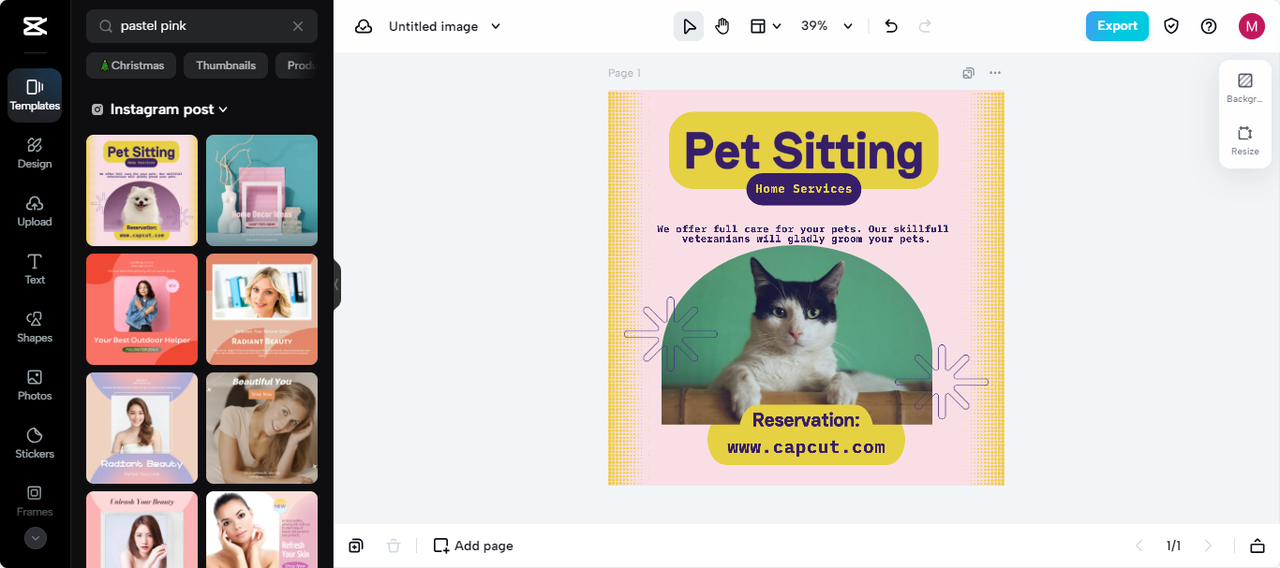Click the Add page button
Image resolution: width=1280 pixels, height=568 pixels.
click(x=473, y=546)
